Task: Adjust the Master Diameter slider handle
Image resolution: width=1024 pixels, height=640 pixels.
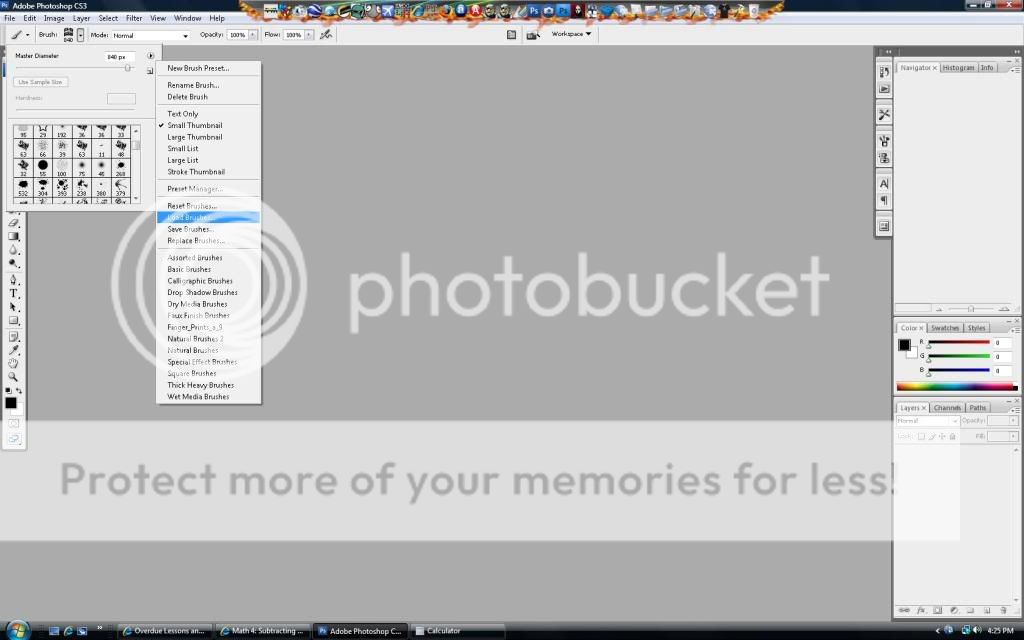Action: 128,68
